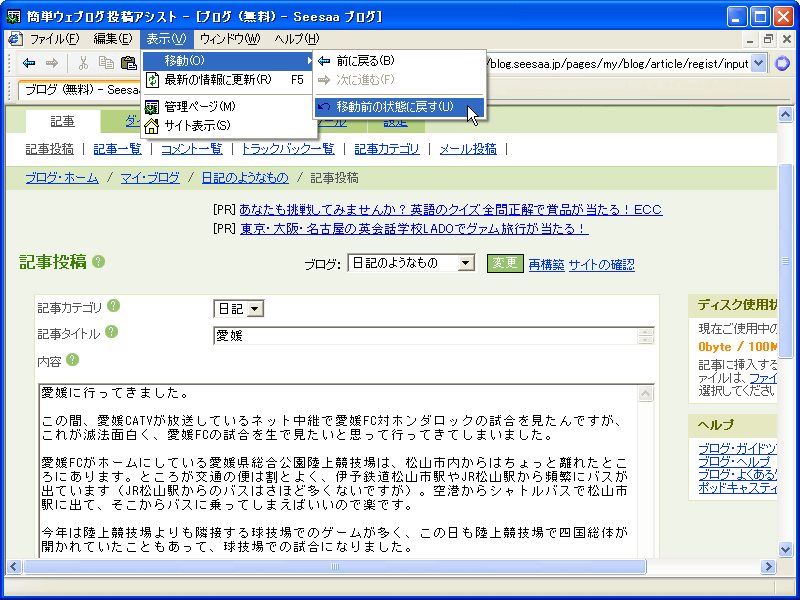Open the ブログ・よくある link in help panel
The width and height of the screenshot is (800, 600).
(x=738, y=474)
